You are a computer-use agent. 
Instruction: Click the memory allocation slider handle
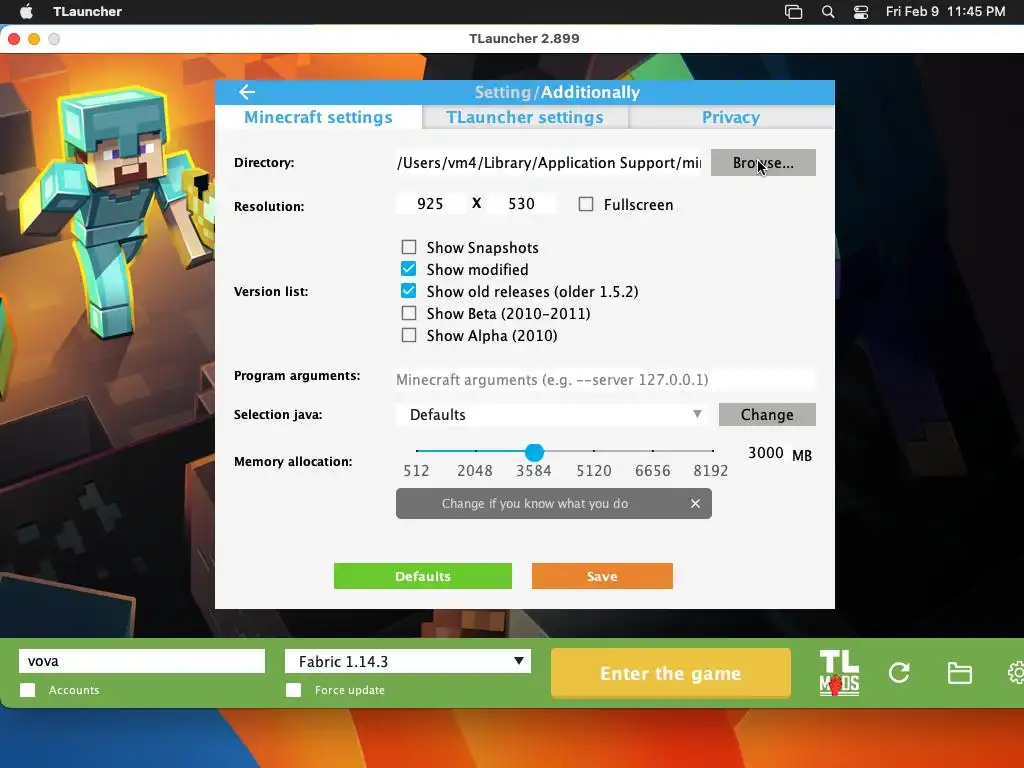coord(534,451)
